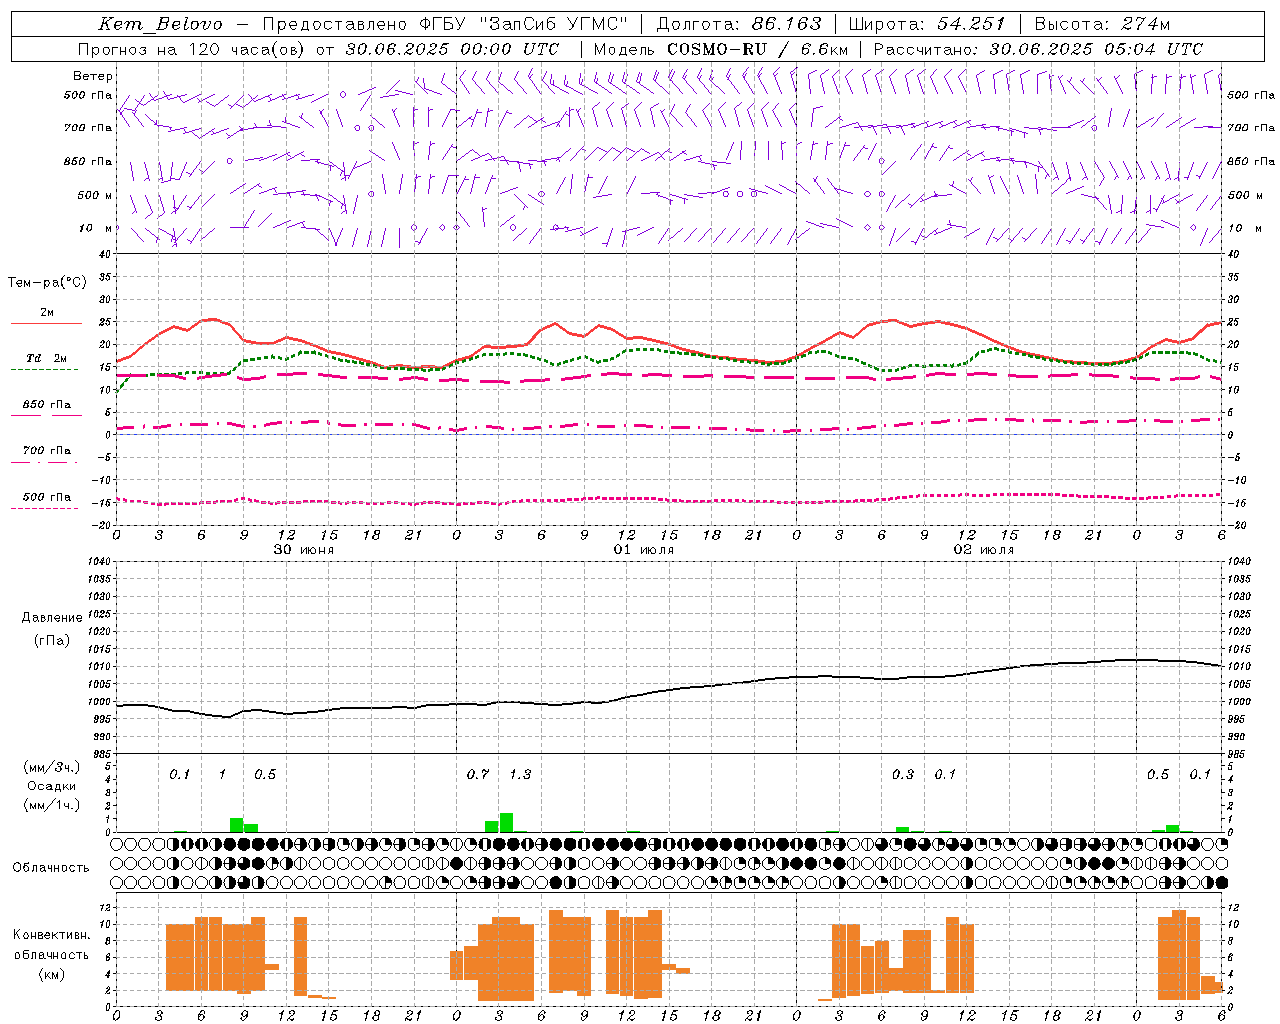Click the Модель COSMO-RU / 6.6км label
Image resolution: width=1280 pixels, height=1024 pixels.
[721, 49]
